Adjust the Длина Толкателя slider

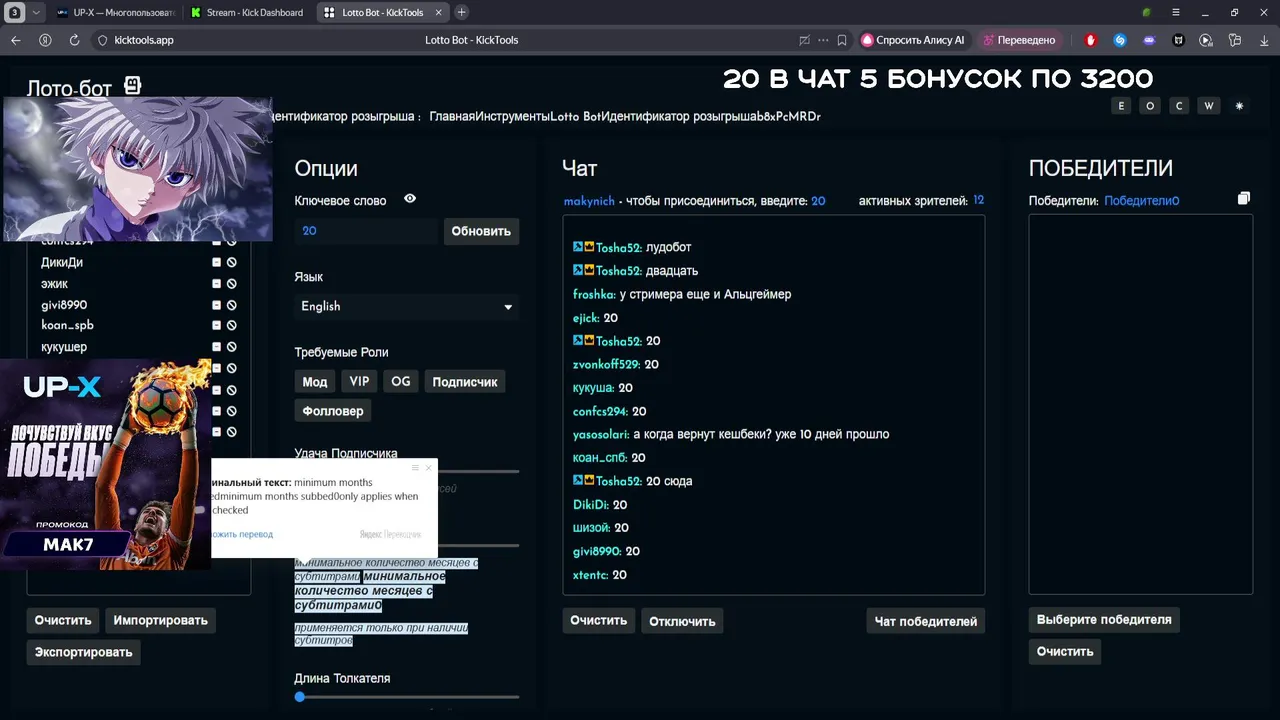coord(407,696)
